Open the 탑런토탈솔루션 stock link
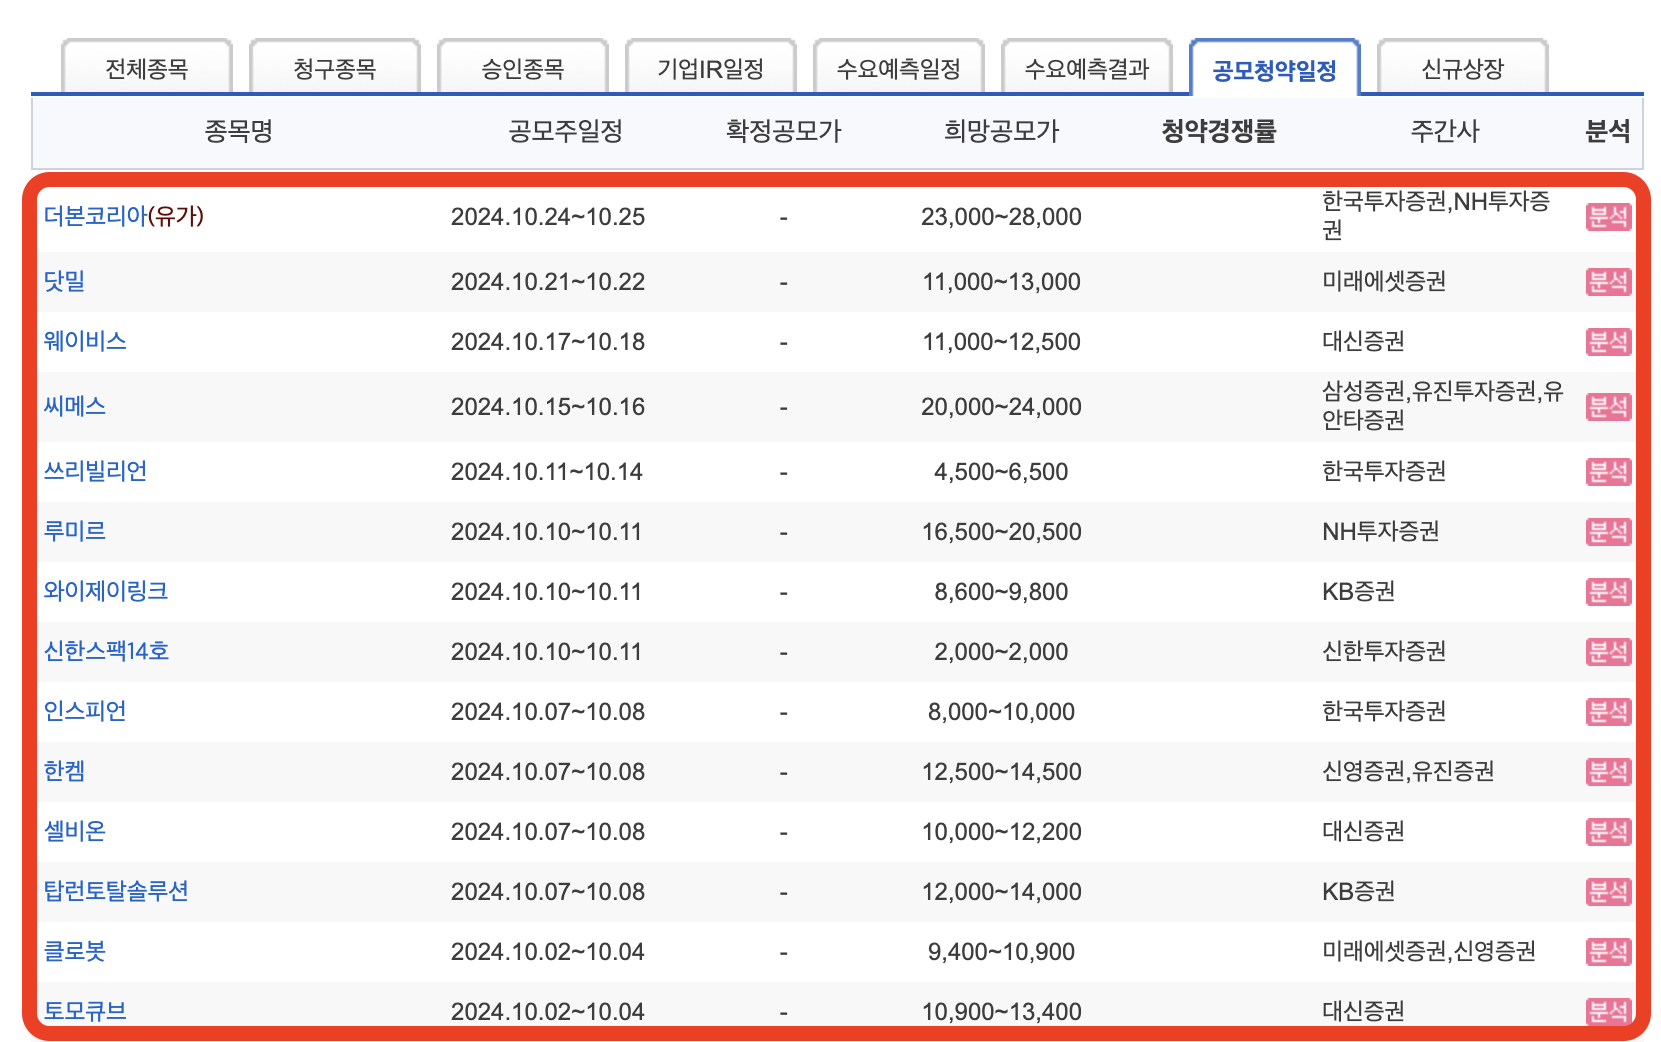Viewport: 1661px width, 1042px height. 116,891
